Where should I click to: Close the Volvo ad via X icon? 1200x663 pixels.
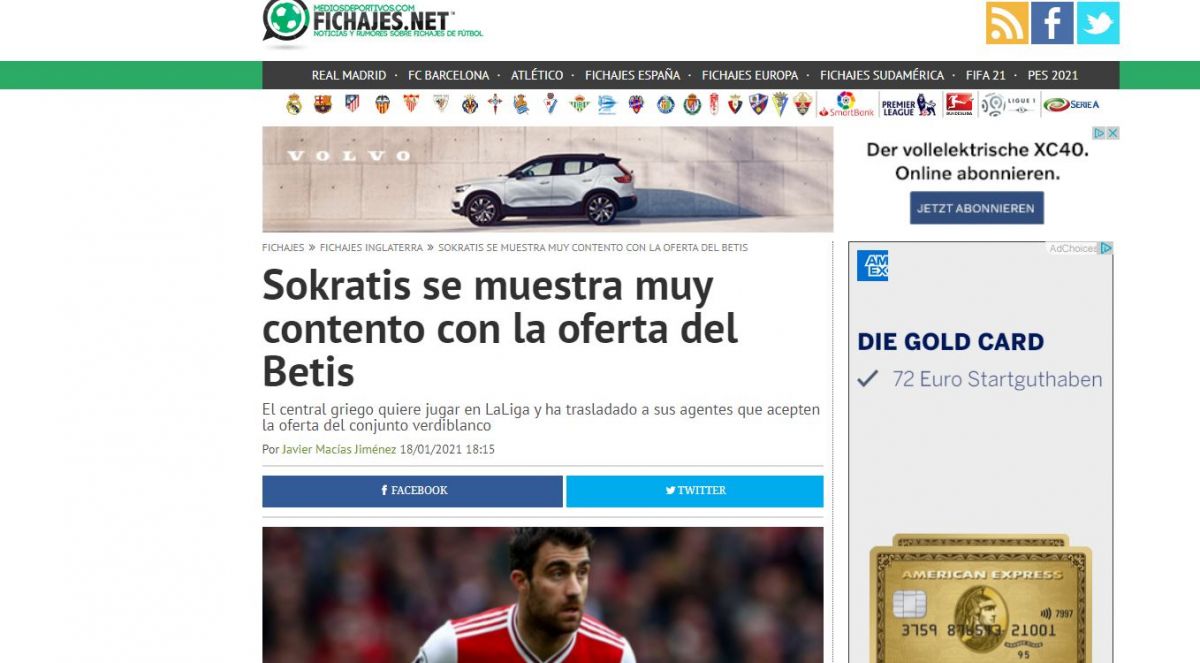pyautogui.click(x=1112, y=133)
